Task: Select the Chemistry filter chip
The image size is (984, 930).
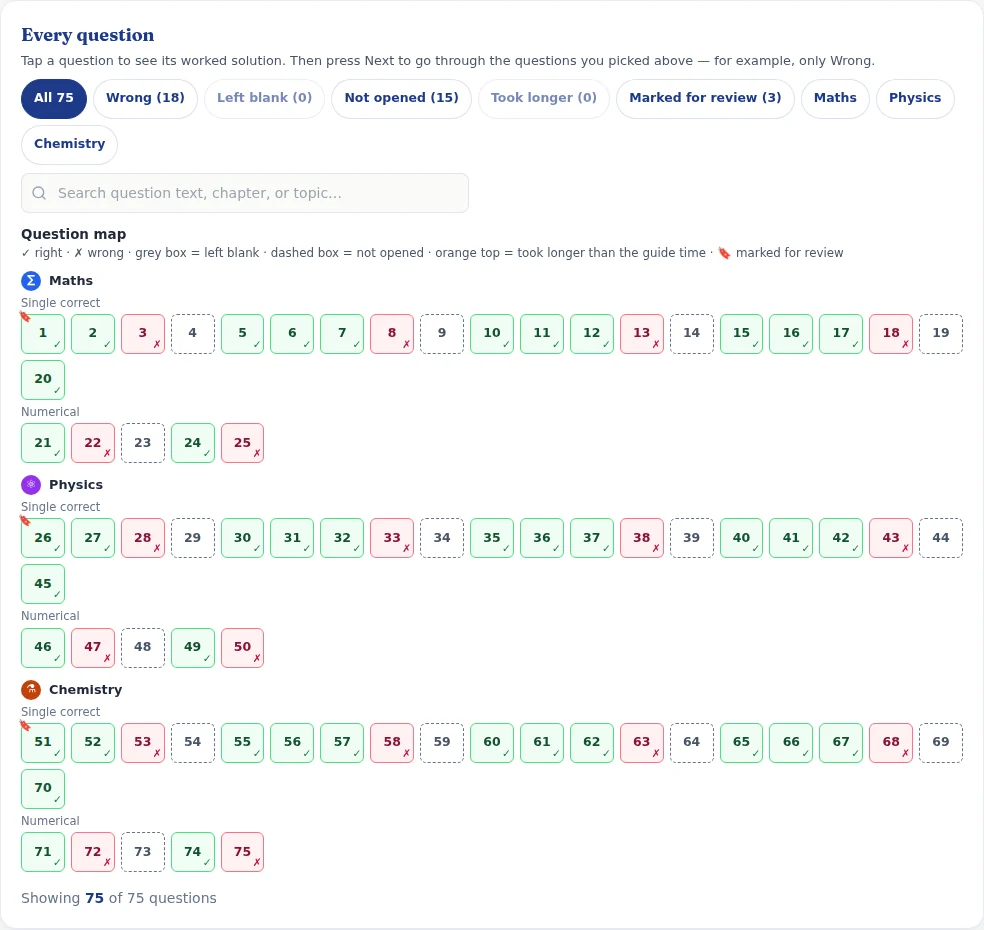Action: (x=69, y=144)
